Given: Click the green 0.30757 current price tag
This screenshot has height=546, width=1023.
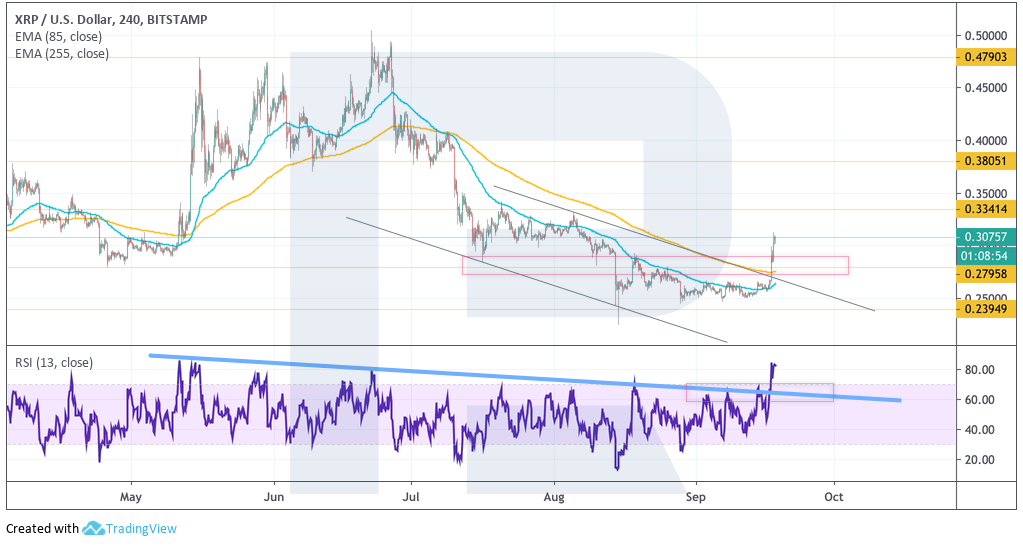Looking at the screenshot, I should (986, 237).
